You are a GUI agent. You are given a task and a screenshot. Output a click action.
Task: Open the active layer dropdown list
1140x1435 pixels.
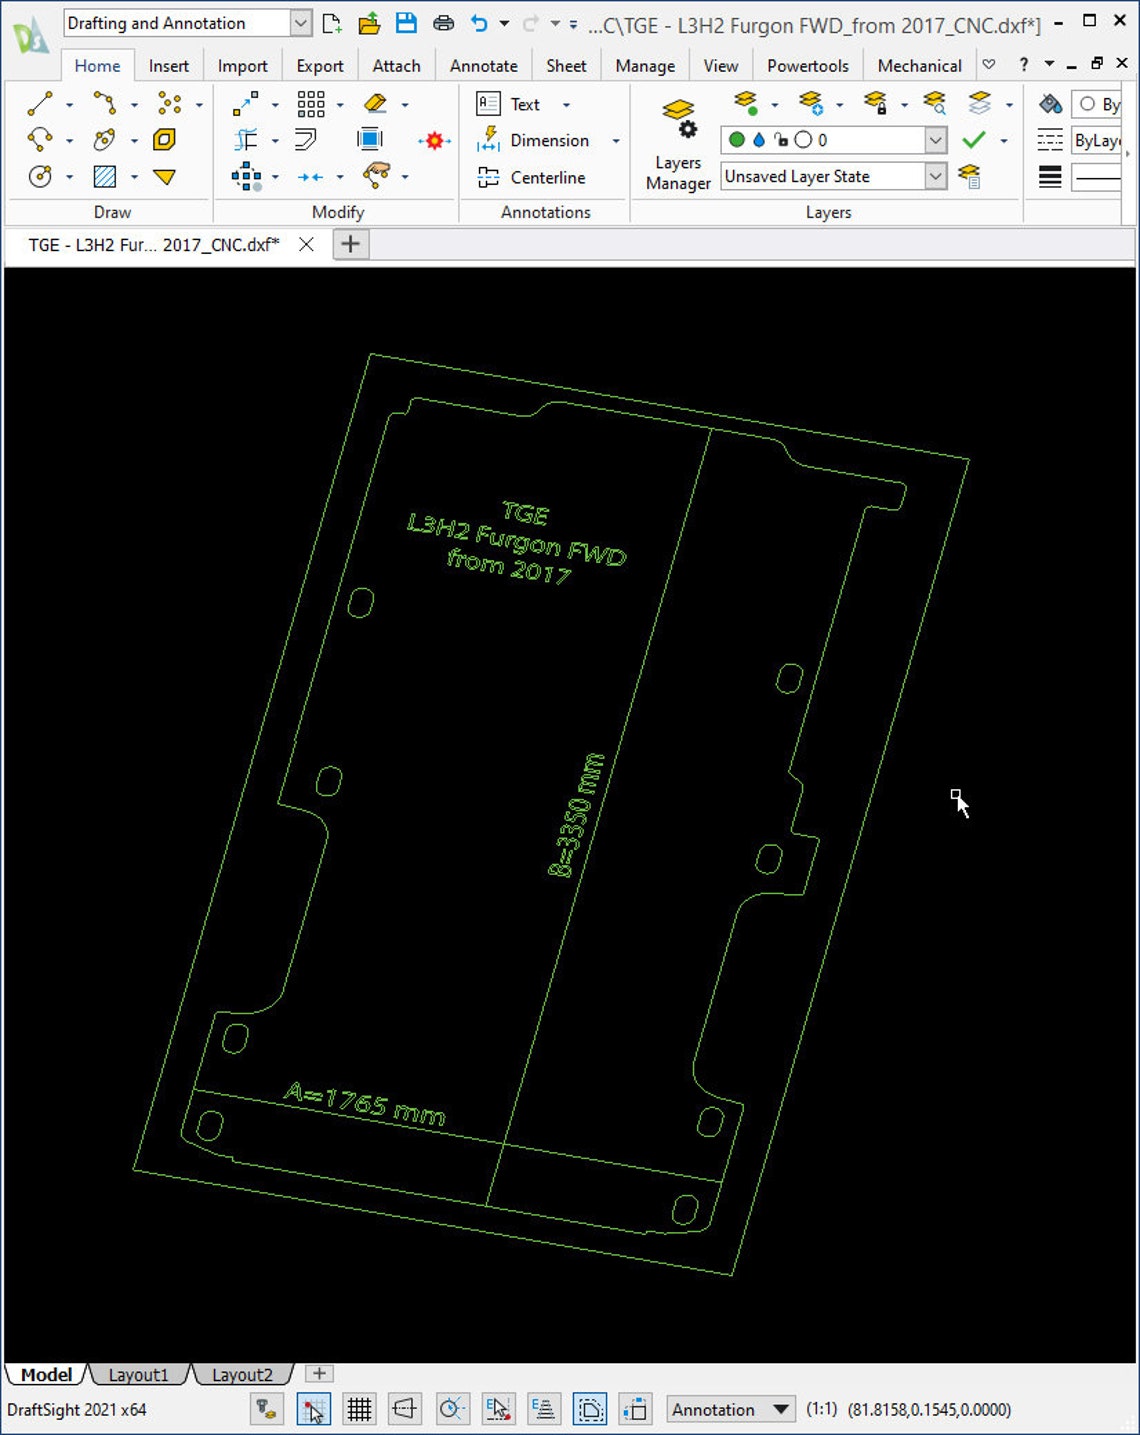click(936, 140)
